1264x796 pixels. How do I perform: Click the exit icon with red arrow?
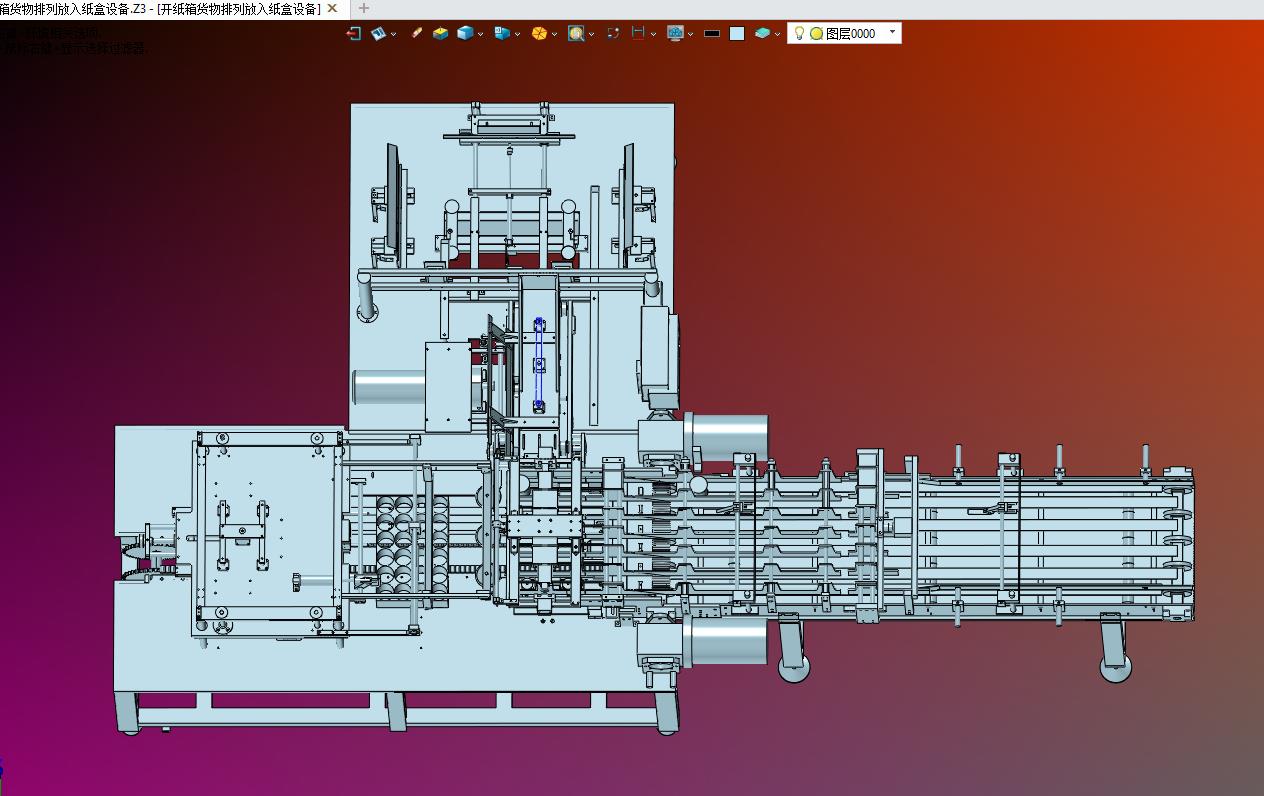[353, 33]
